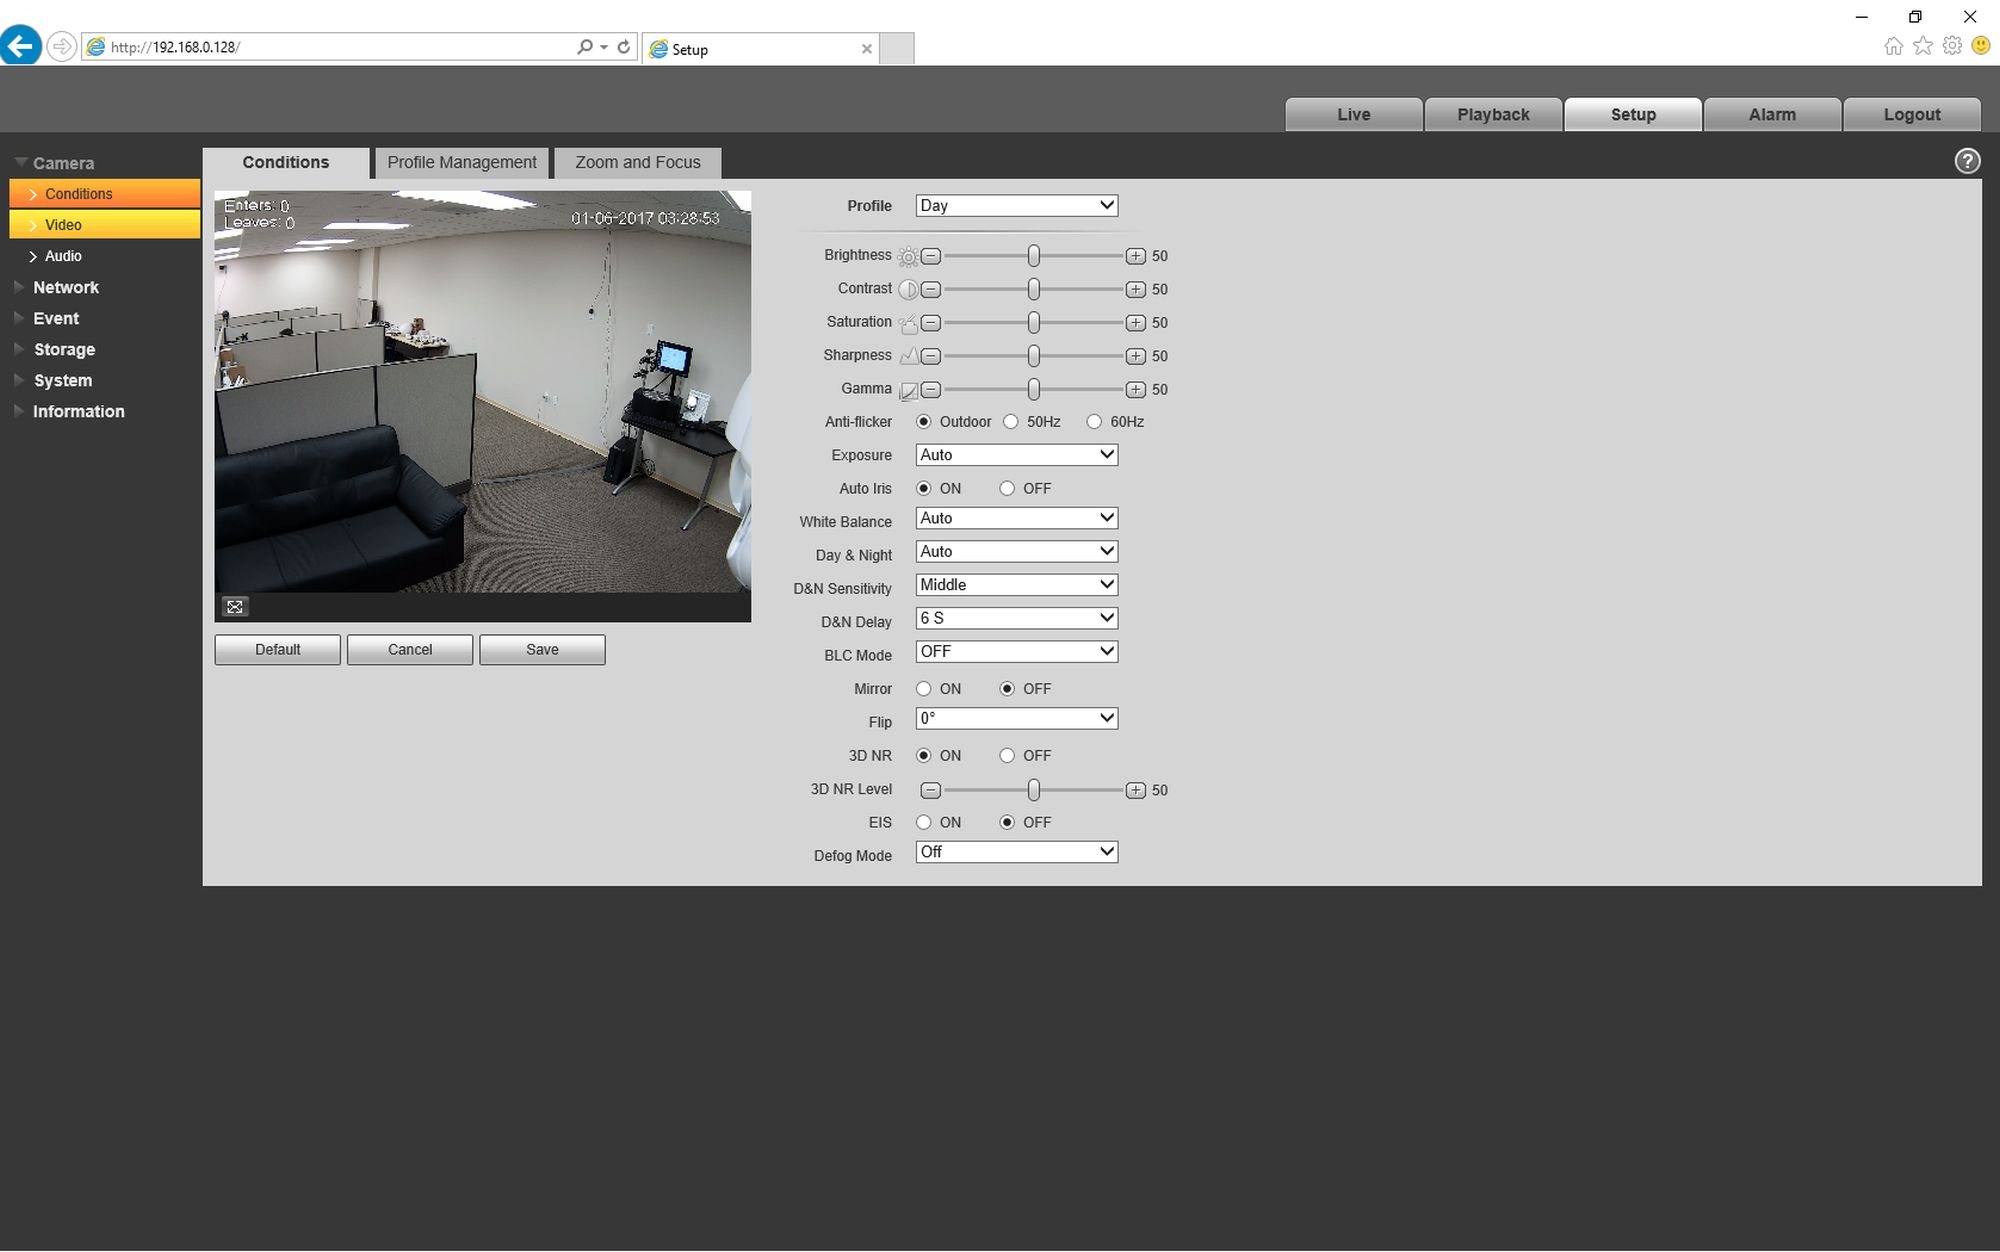Click the browser forward arrow button
This screenshot has width=2000, height=1252.
coord(62,47)
